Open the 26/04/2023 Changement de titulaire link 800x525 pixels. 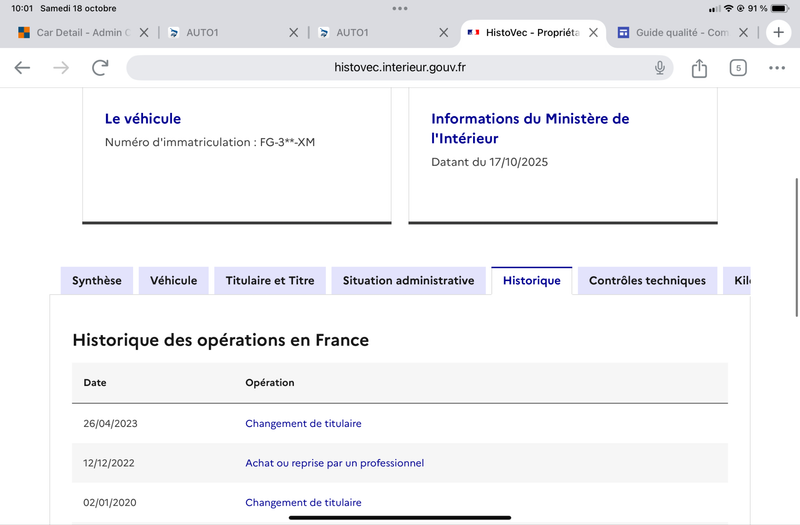point(303,423)
